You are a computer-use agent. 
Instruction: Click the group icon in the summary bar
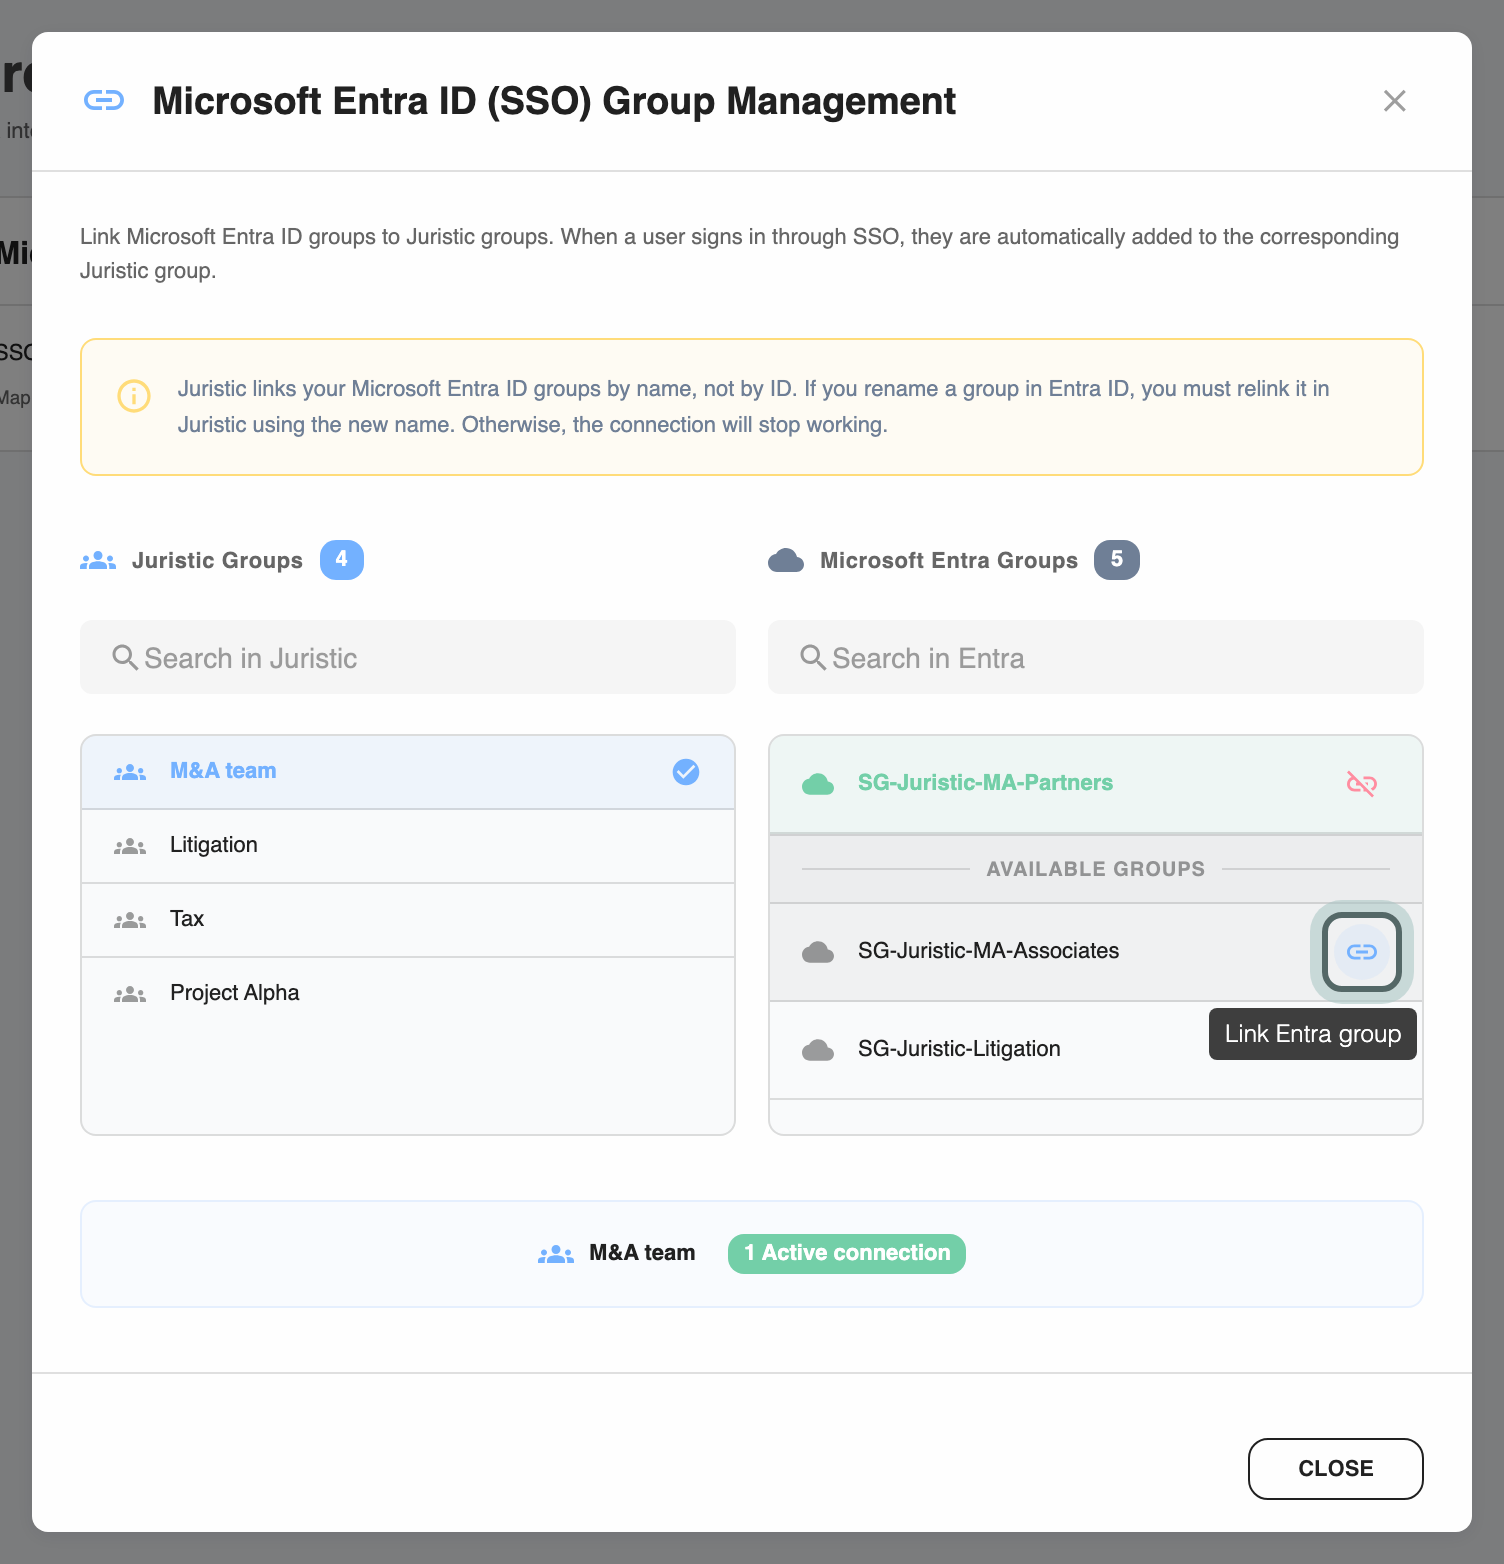pyautogui.click(x=556, y=1254)
